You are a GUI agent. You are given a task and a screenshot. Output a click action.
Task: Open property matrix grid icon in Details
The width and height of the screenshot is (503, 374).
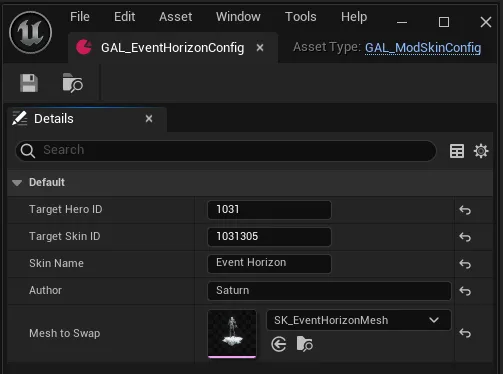(x=457, y=151)
